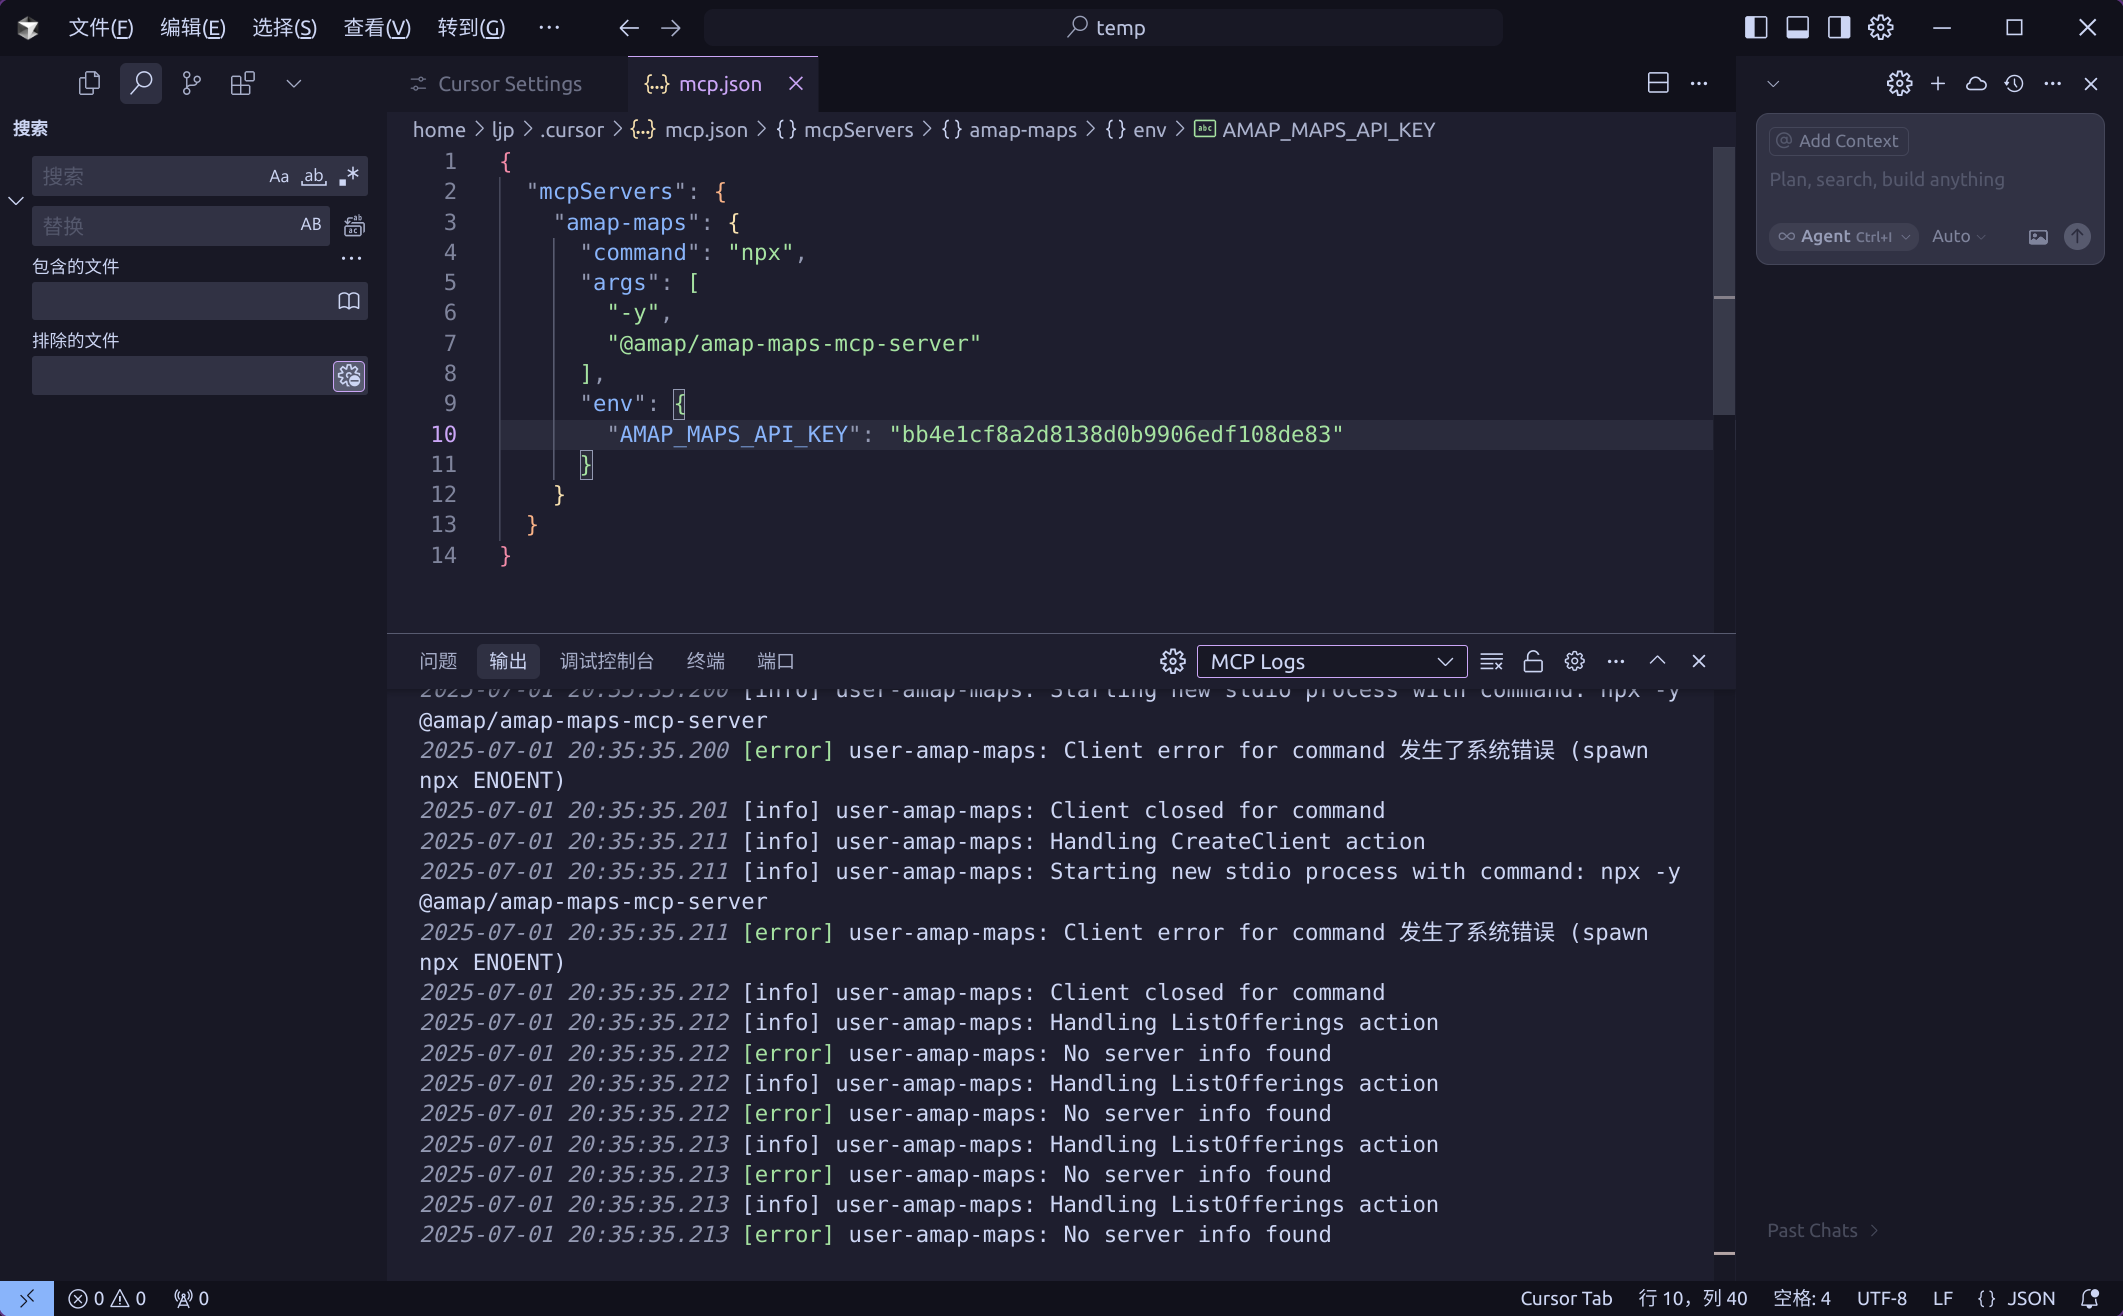Open chat history clock icon
This screenshot has width=2123, height=1316.
pyautogui.click(x=2014, y=84)
